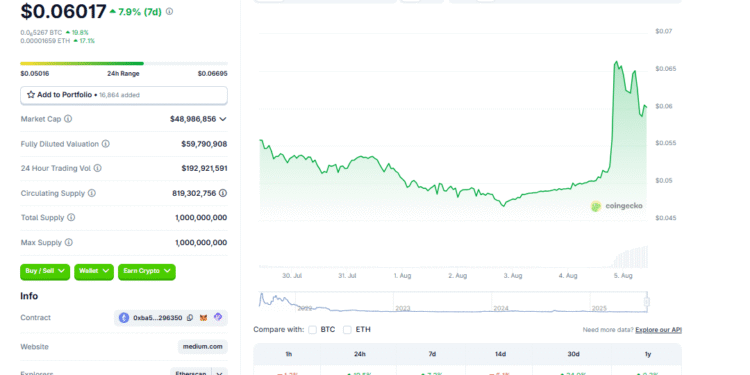This screenshot has width=750, height=375.
Task: Click the 24h Range progress bar
Action: point(124,63)
